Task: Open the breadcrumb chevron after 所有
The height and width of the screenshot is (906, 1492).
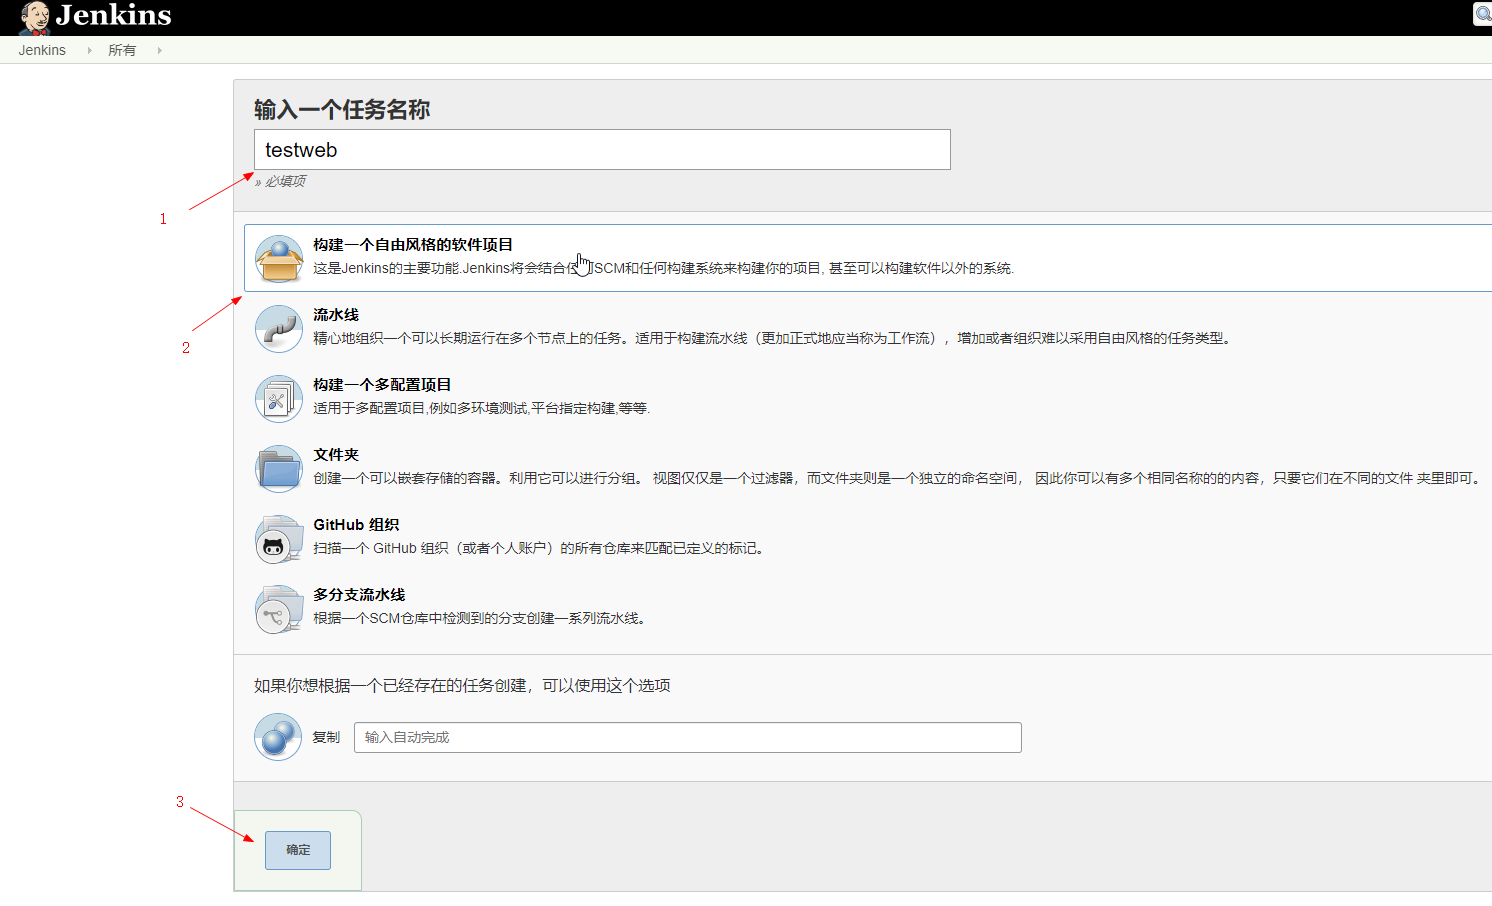Action: tap(160, 49)
